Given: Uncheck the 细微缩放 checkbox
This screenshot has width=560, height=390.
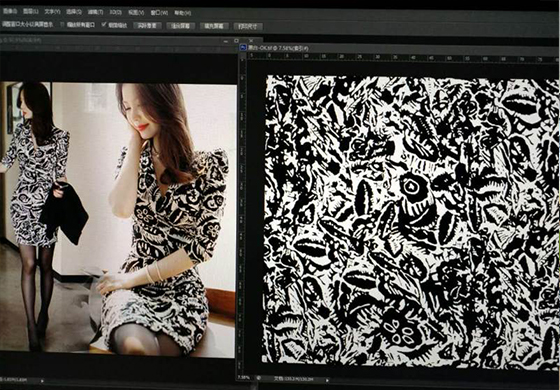Looking at the screenshot, I should (104, 25).
